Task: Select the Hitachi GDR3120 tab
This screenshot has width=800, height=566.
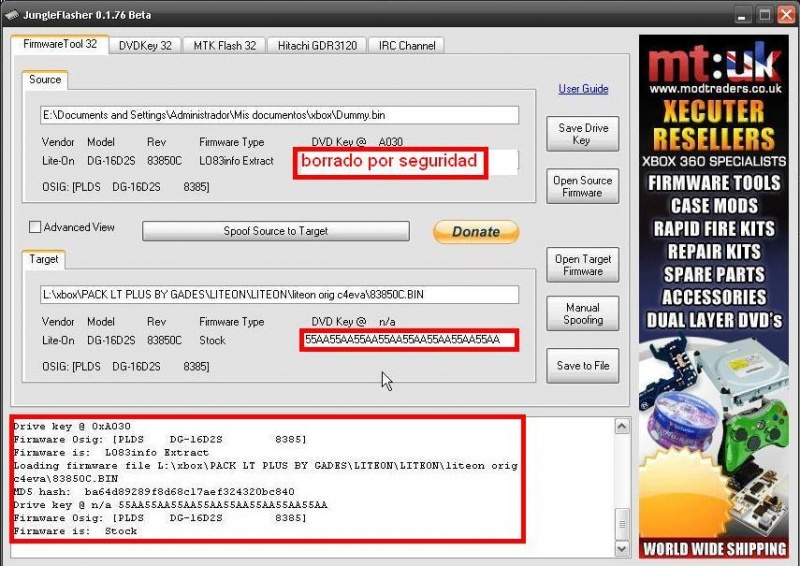Action: [317, 46]
